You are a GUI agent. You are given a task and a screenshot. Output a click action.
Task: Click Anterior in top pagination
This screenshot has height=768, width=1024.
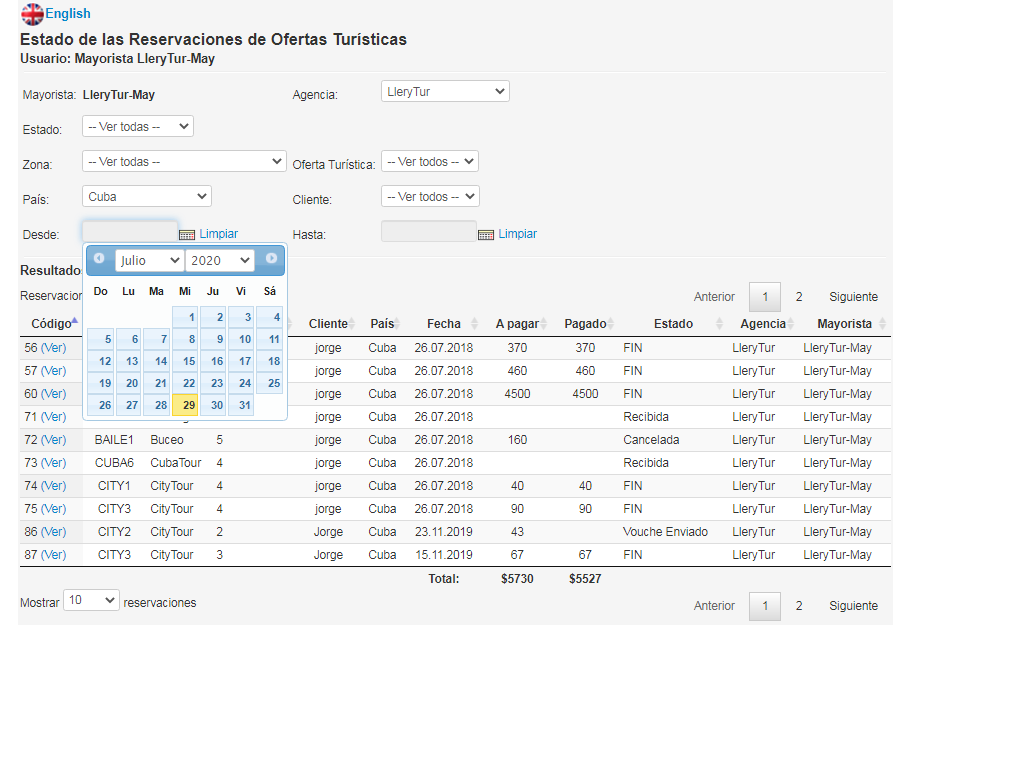[714, 296]
